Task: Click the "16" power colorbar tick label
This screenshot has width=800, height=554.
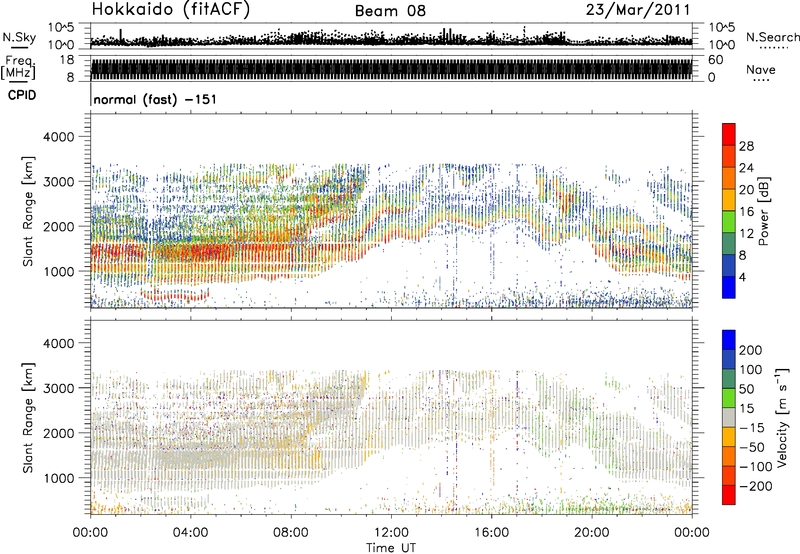Action: [x=746, y=212]
